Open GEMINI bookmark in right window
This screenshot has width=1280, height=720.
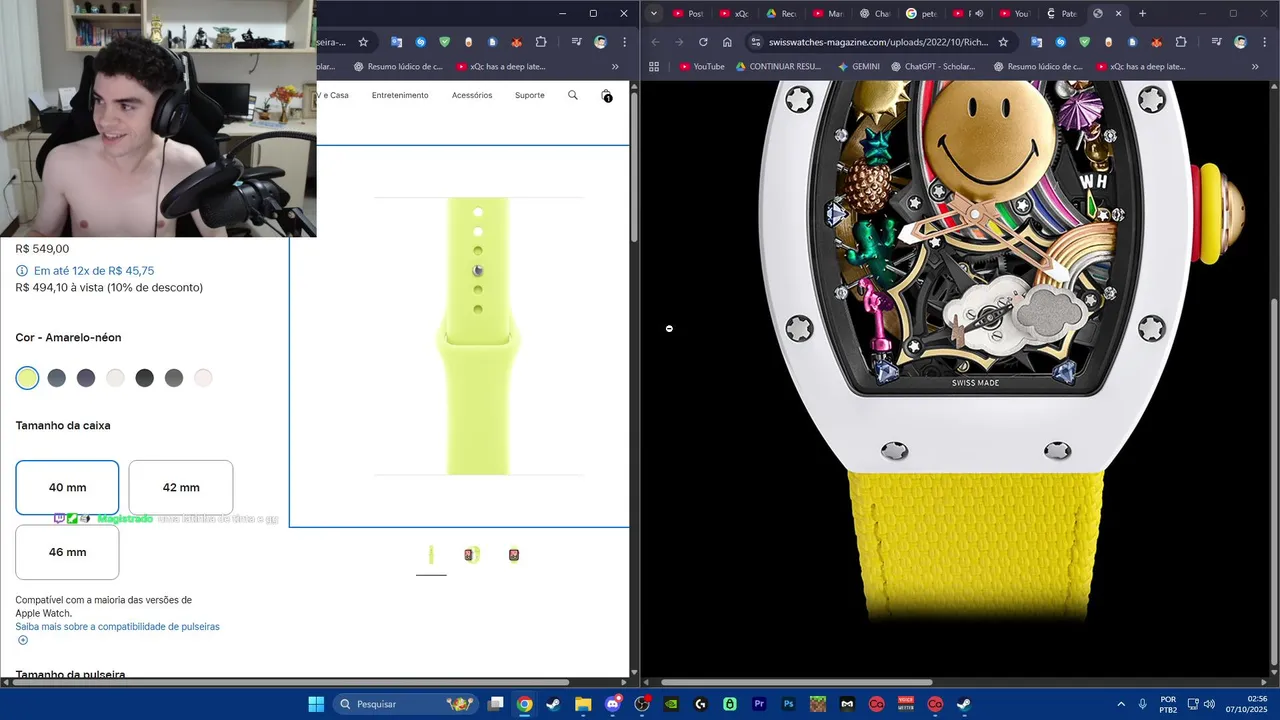pyautogui.click(x=858, y=67)
